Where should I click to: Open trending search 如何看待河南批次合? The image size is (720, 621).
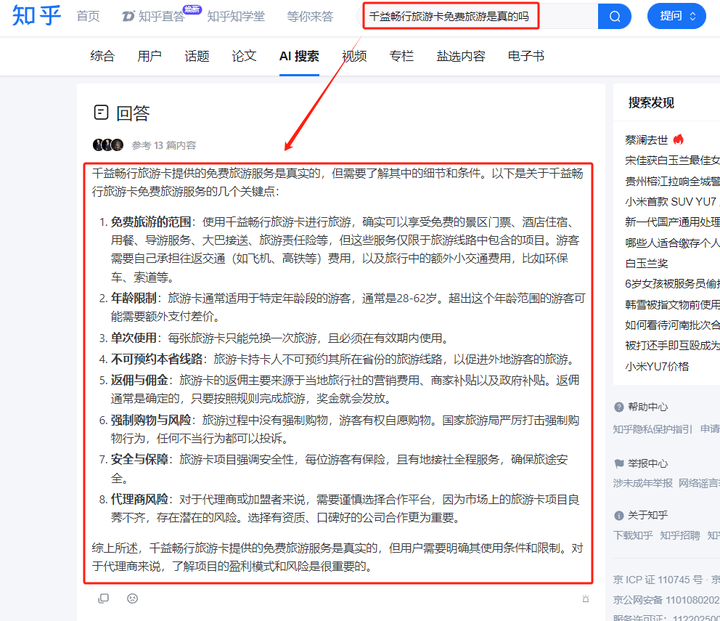[672, 325]
